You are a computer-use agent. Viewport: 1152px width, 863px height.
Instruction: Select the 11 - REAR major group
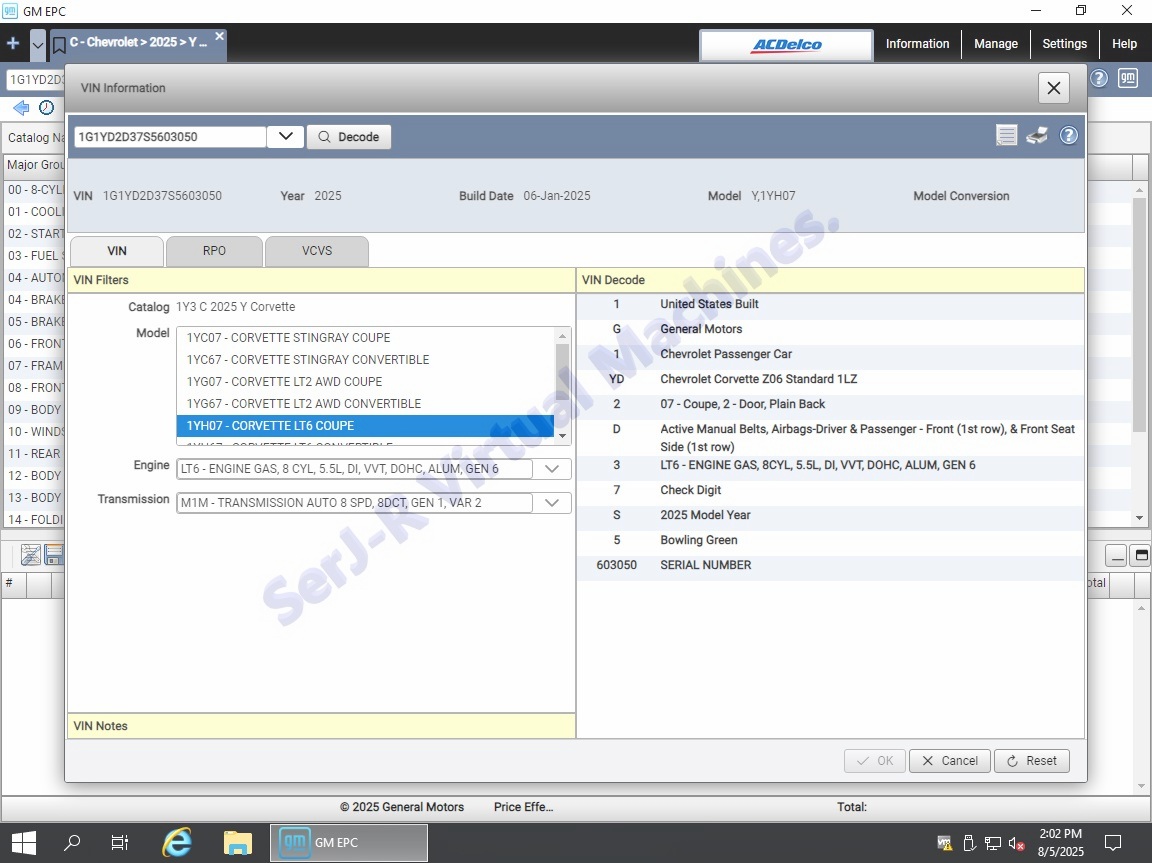[35, 454]
